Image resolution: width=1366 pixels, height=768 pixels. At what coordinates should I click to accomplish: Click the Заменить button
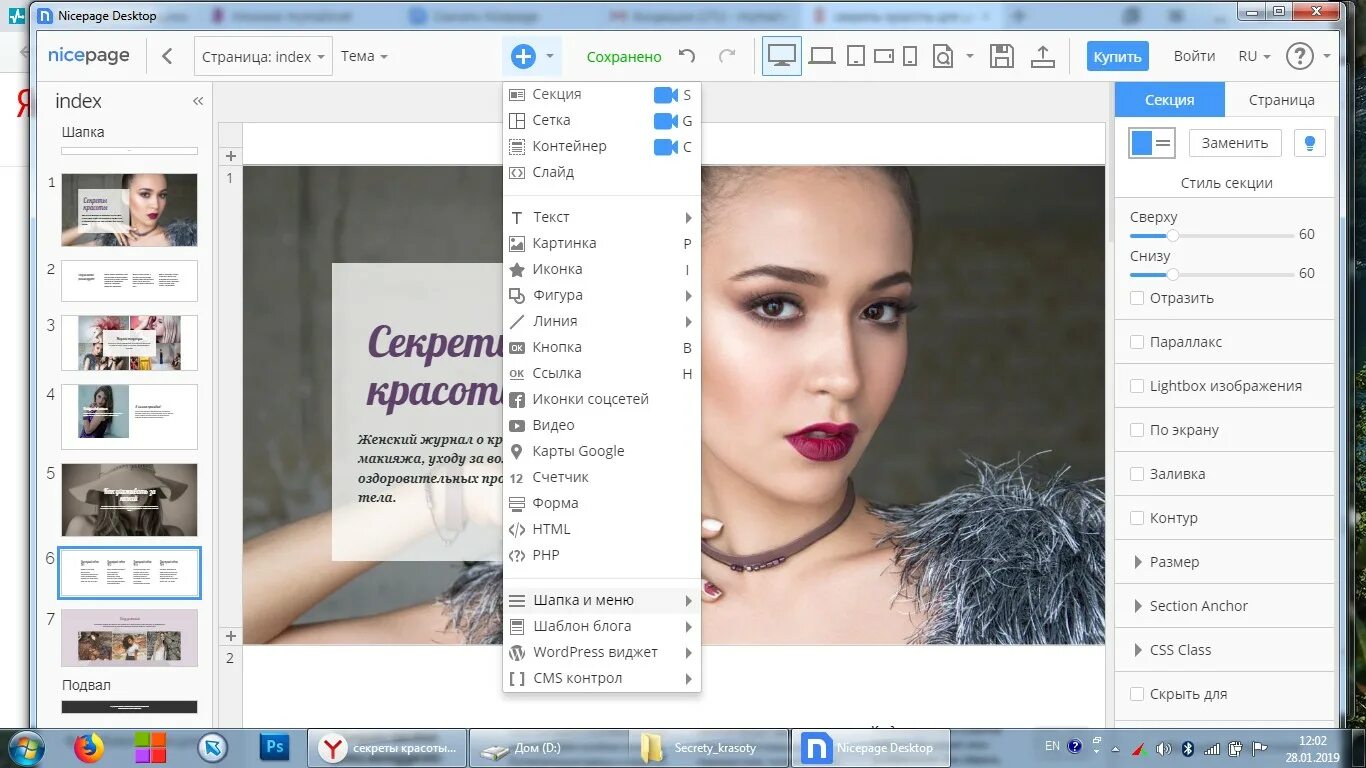(1235, 143)
